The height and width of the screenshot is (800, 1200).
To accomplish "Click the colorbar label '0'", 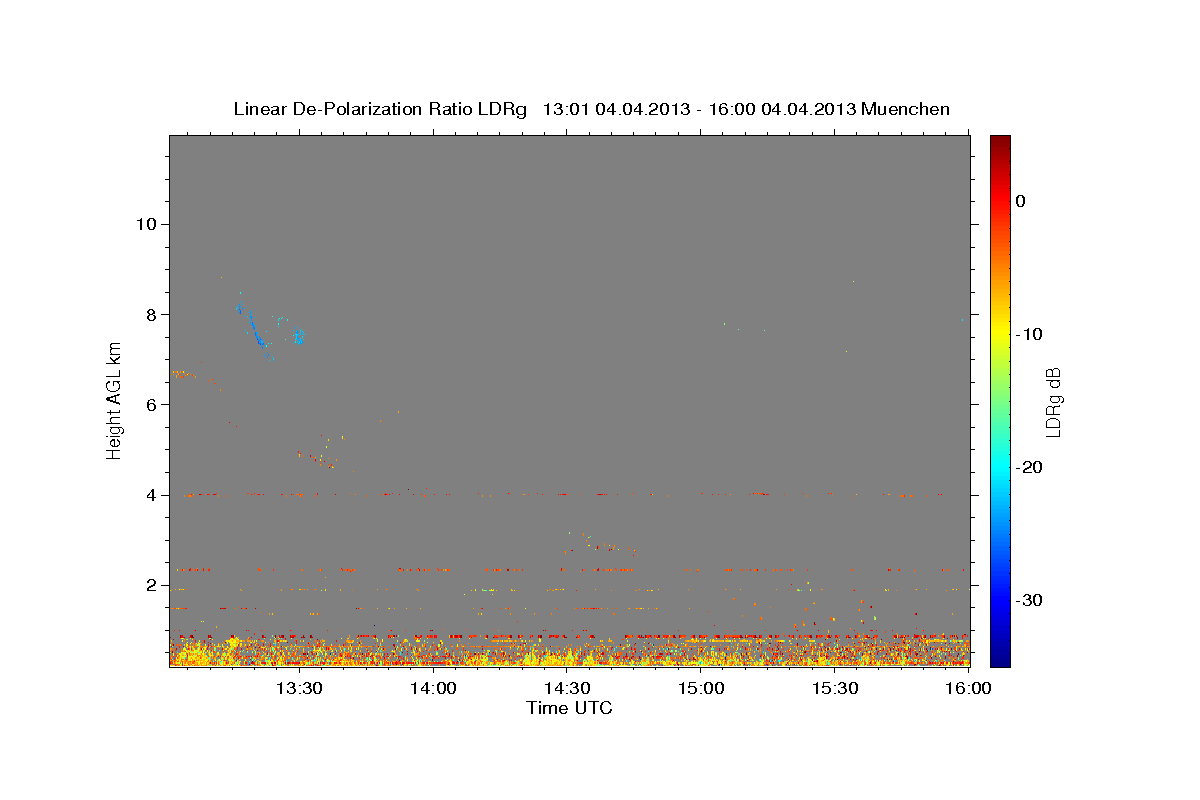I will [x=1021, y=201].
